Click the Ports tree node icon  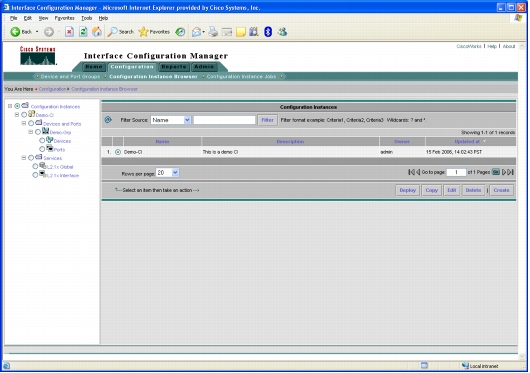[50, 148]
